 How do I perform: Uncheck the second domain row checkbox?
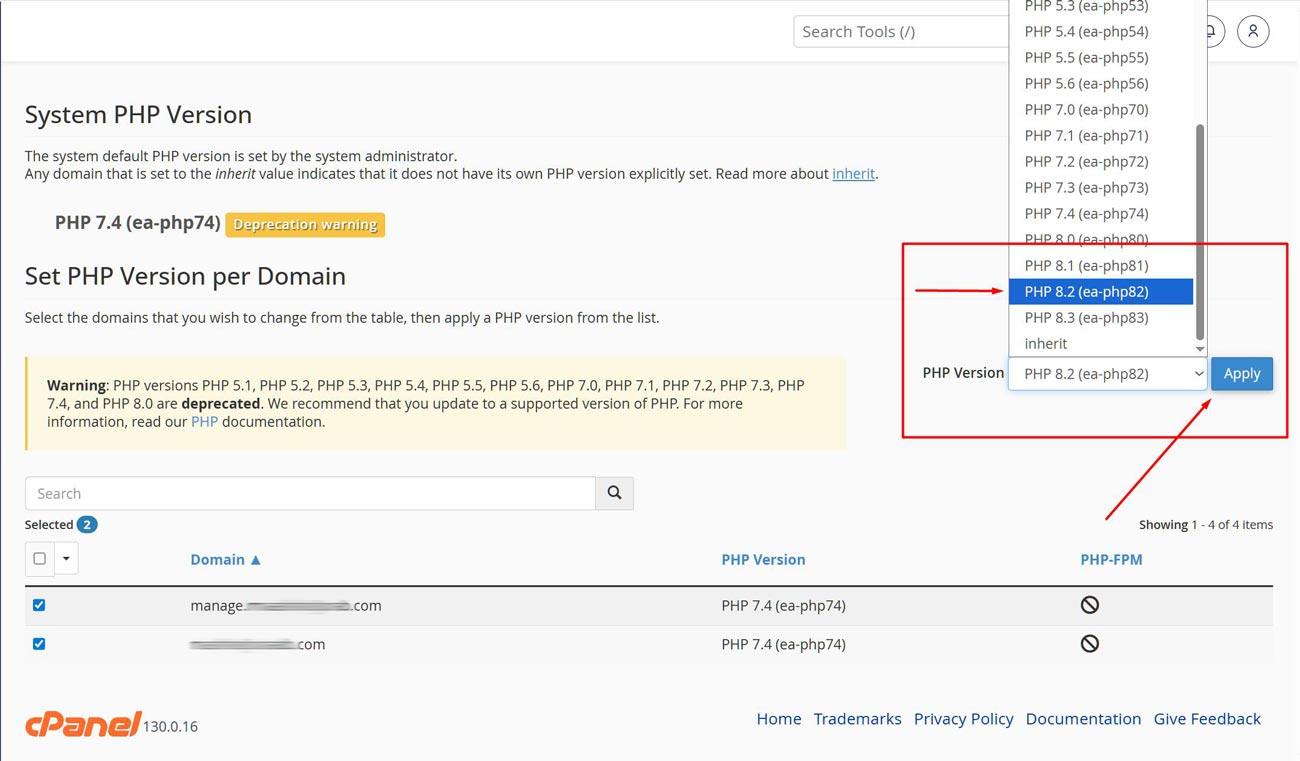point(39,644)
